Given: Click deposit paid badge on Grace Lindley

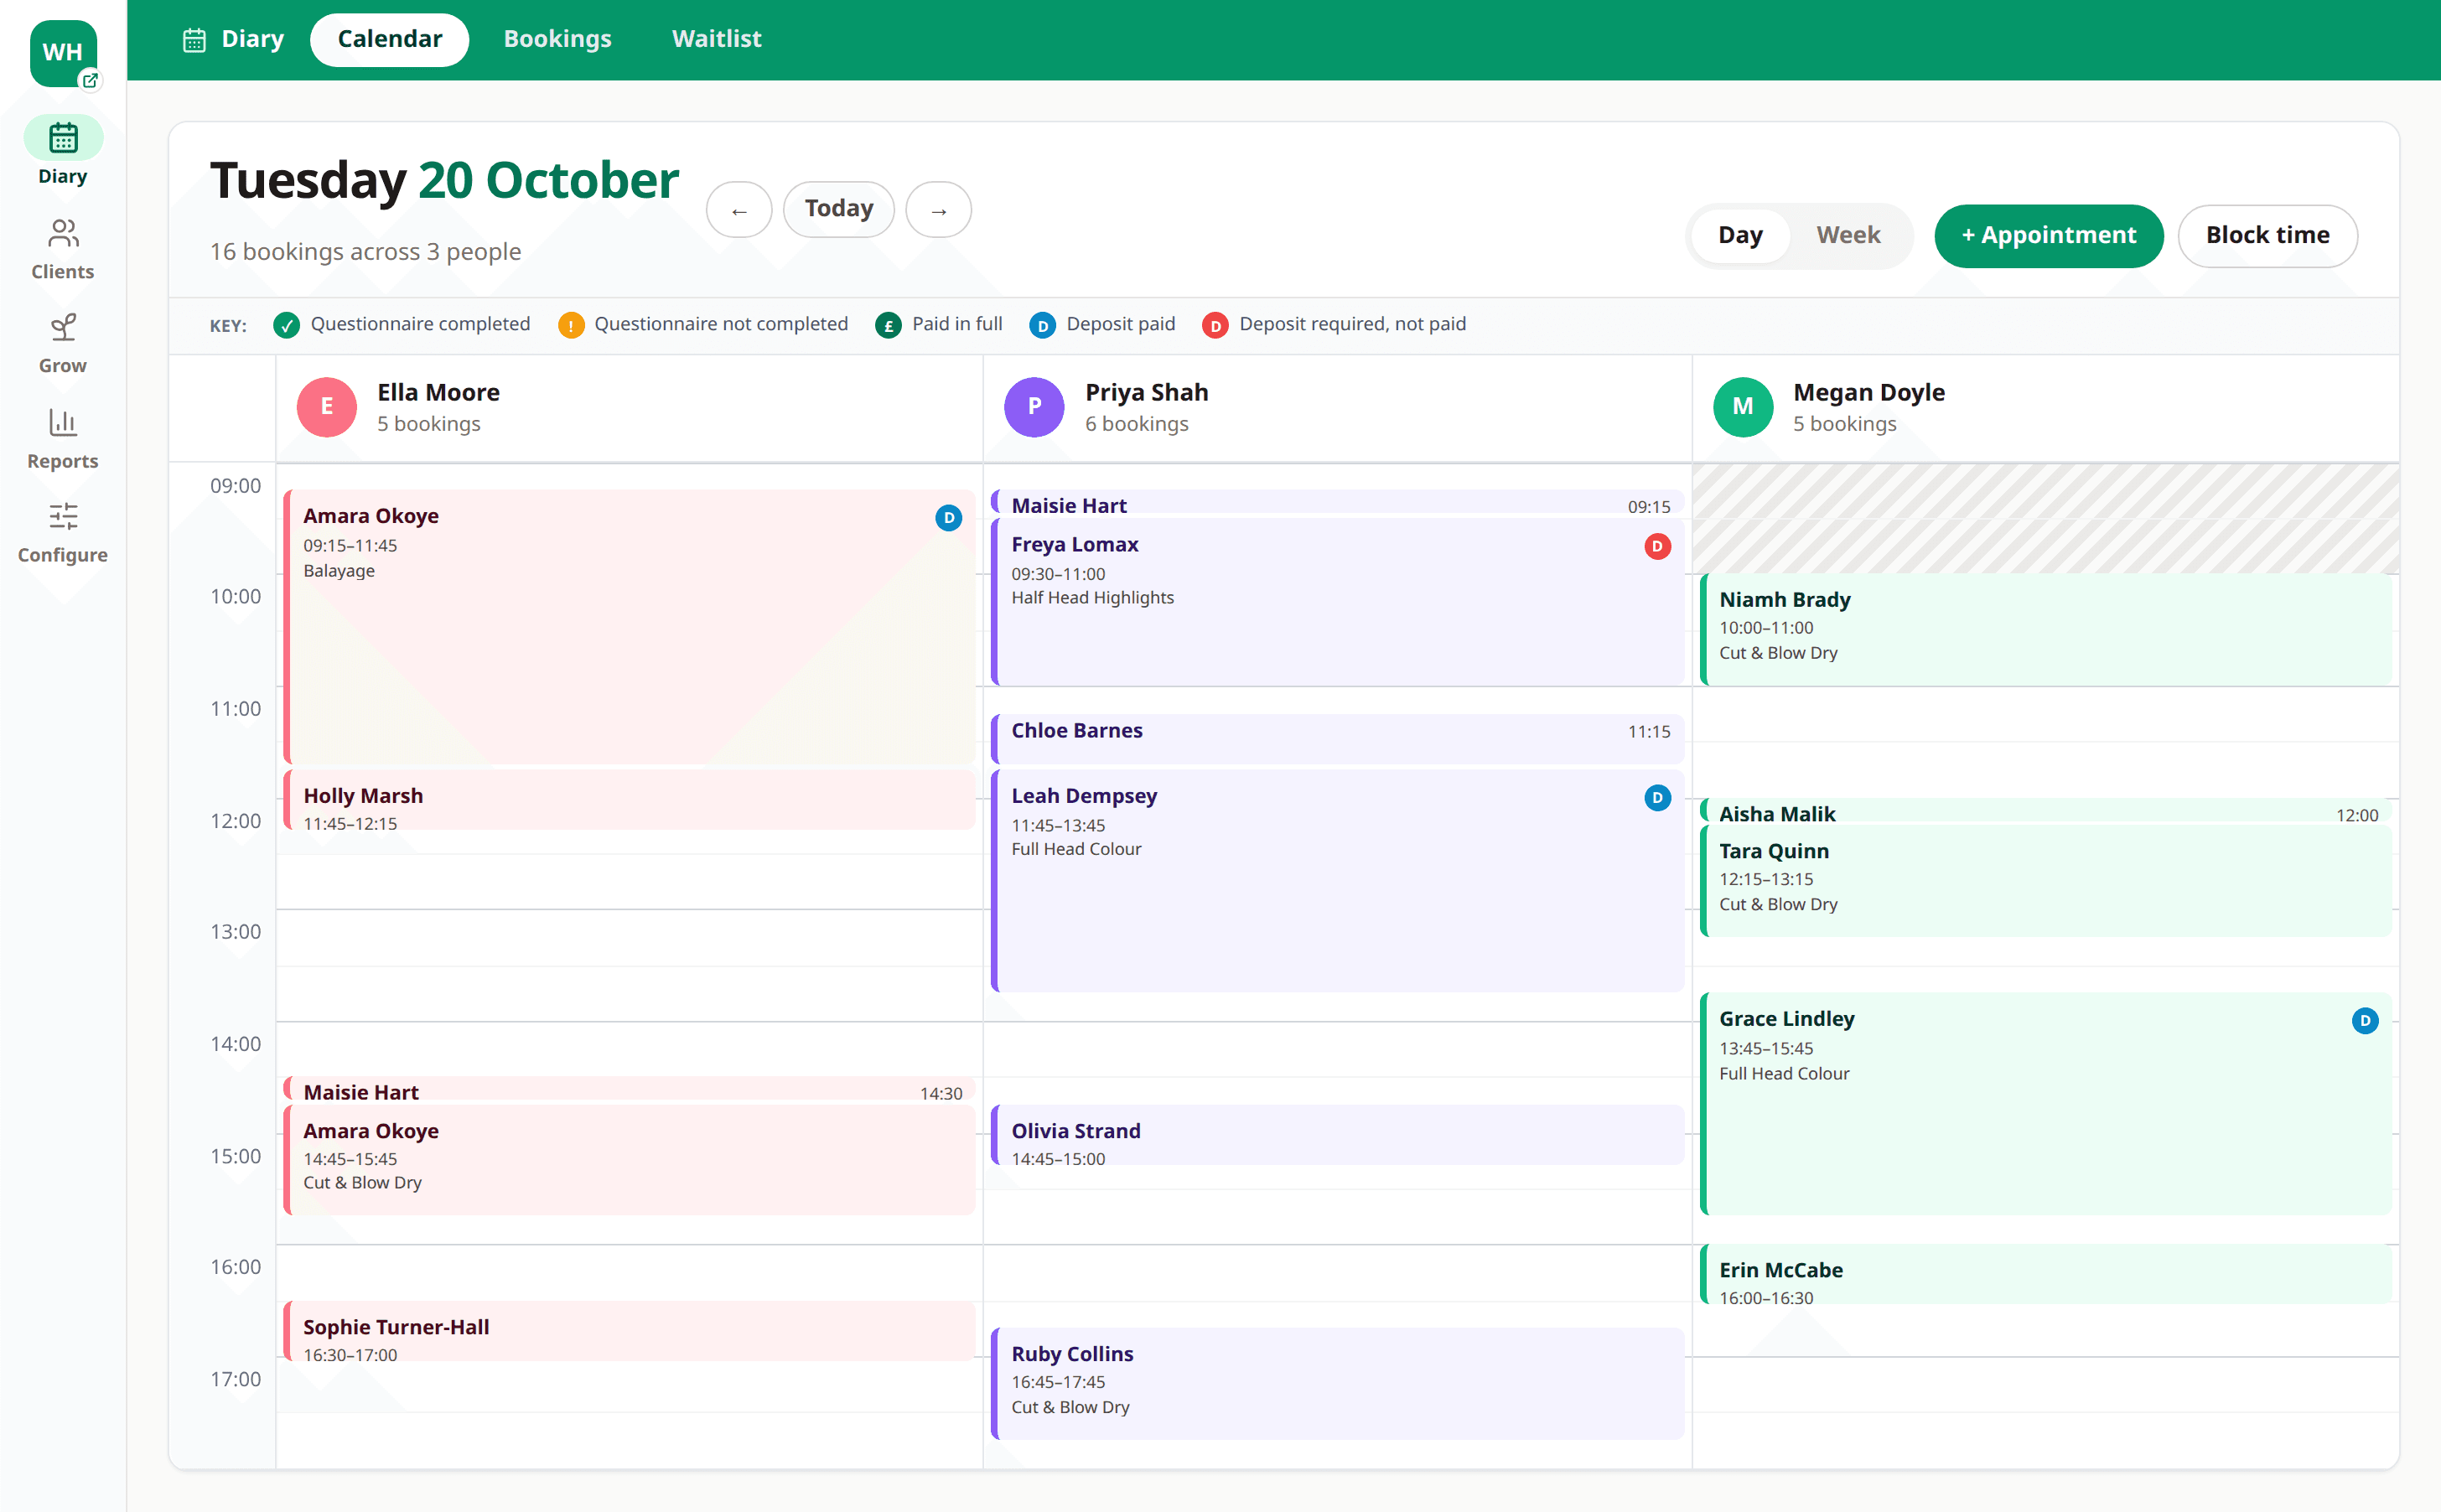Looking at the screenshot, I should pos(2365,1021).
